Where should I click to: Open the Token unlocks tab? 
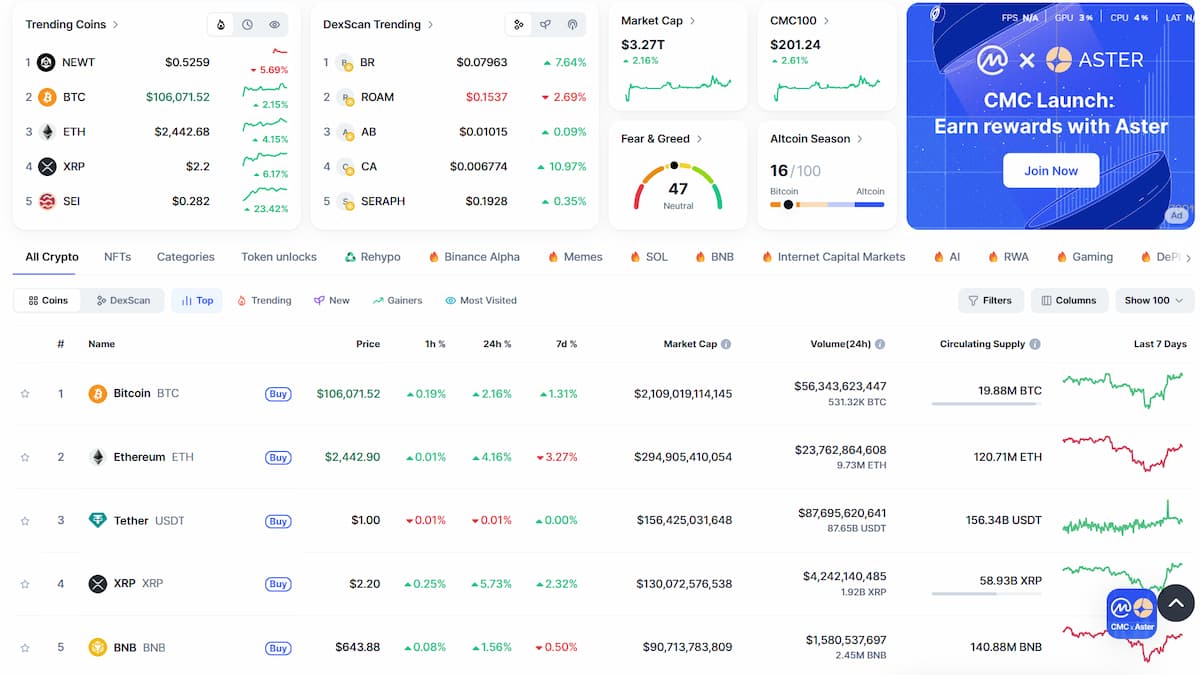[x=279, y=257]
